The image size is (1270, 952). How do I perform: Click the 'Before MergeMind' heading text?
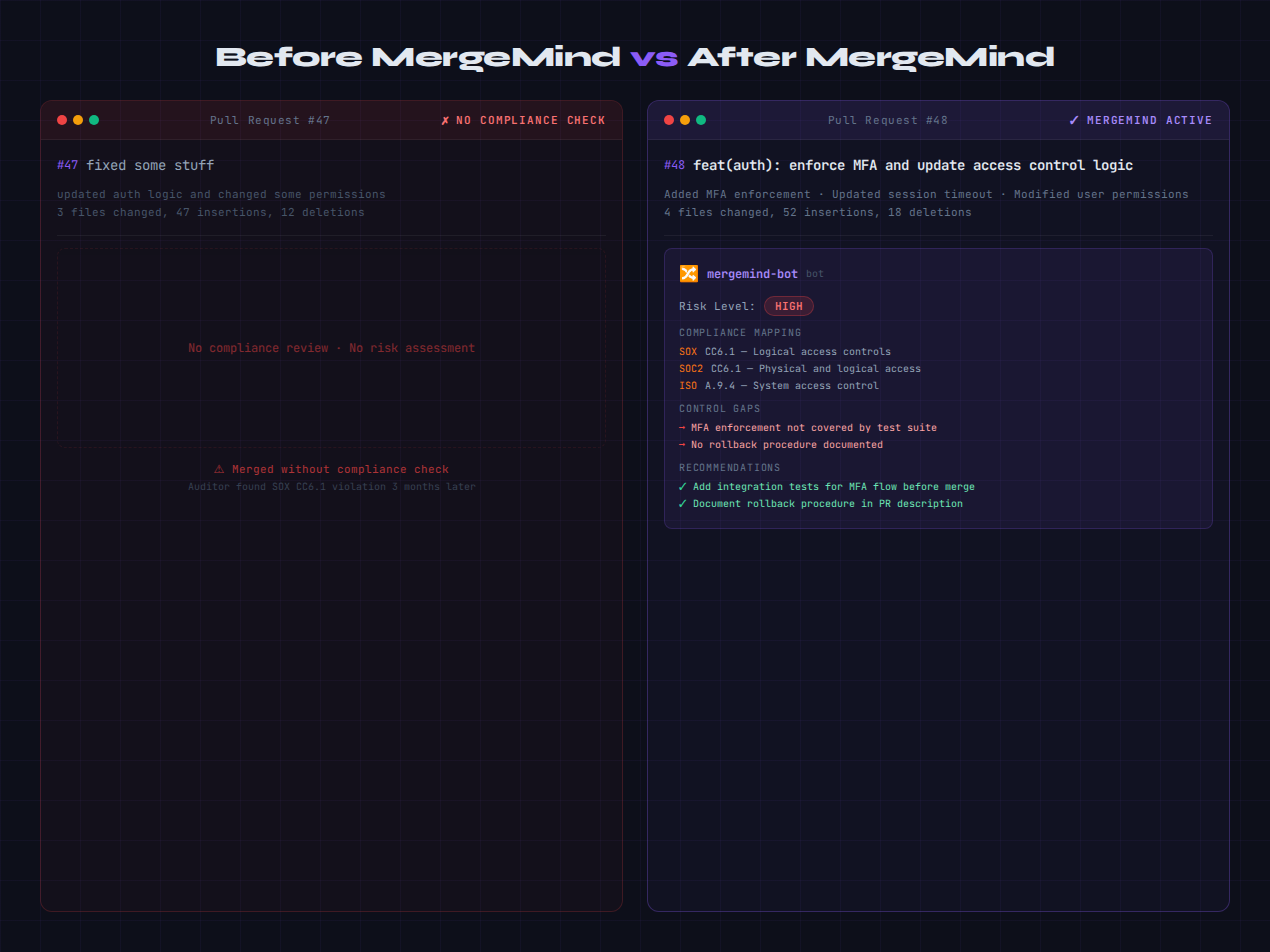click(x=418, y=57)
